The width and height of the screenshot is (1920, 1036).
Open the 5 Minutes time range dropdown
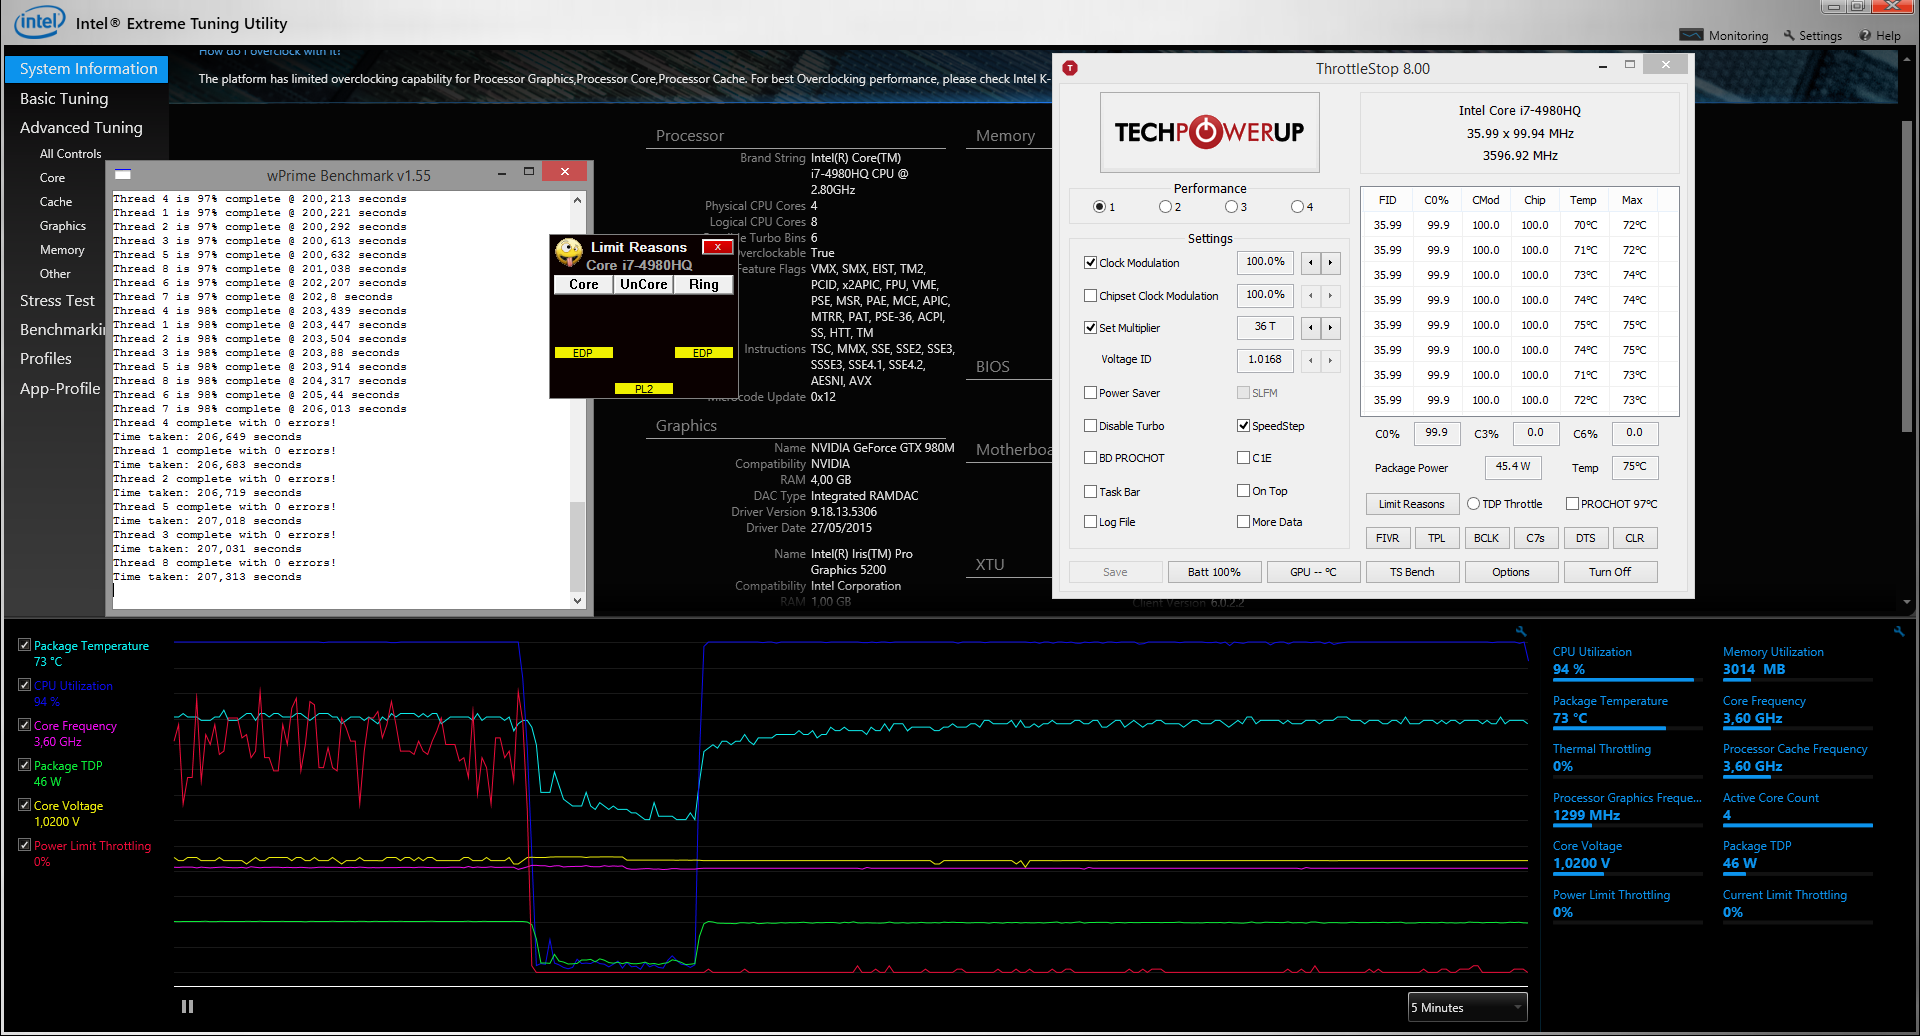point(1467,1007)
